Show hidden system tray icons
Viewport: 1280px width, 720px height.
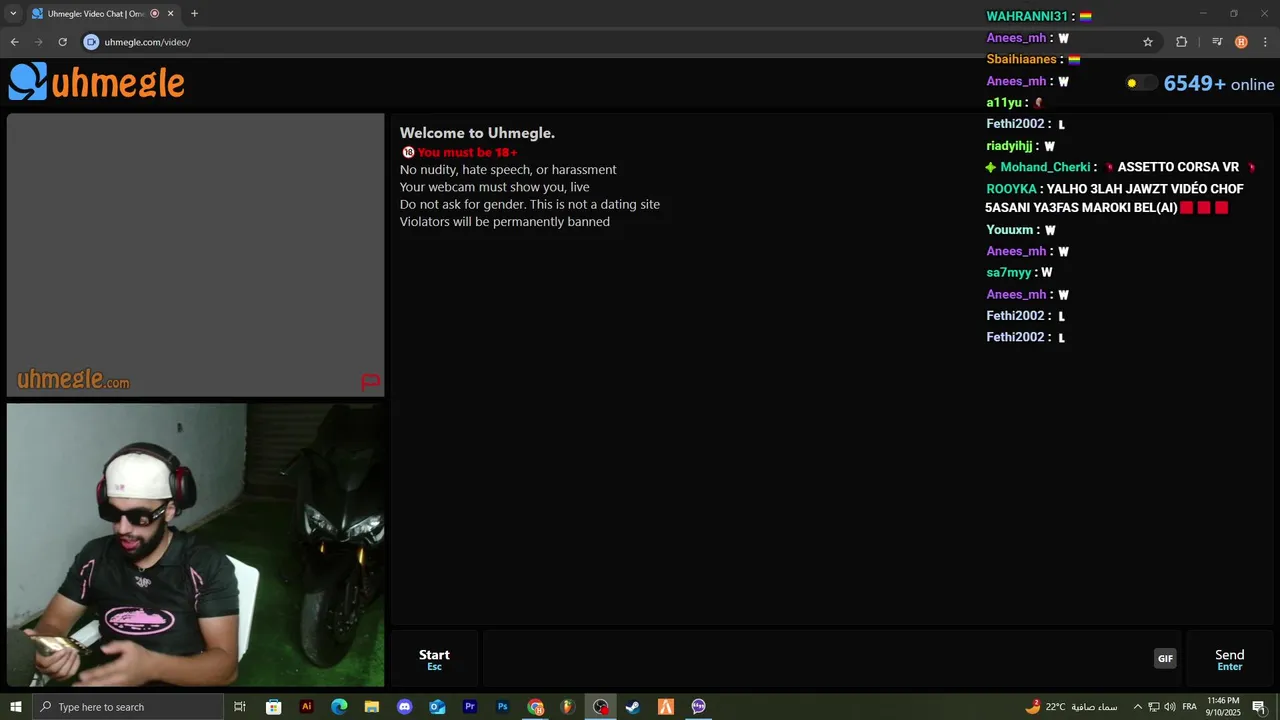tap(1137, 707)
